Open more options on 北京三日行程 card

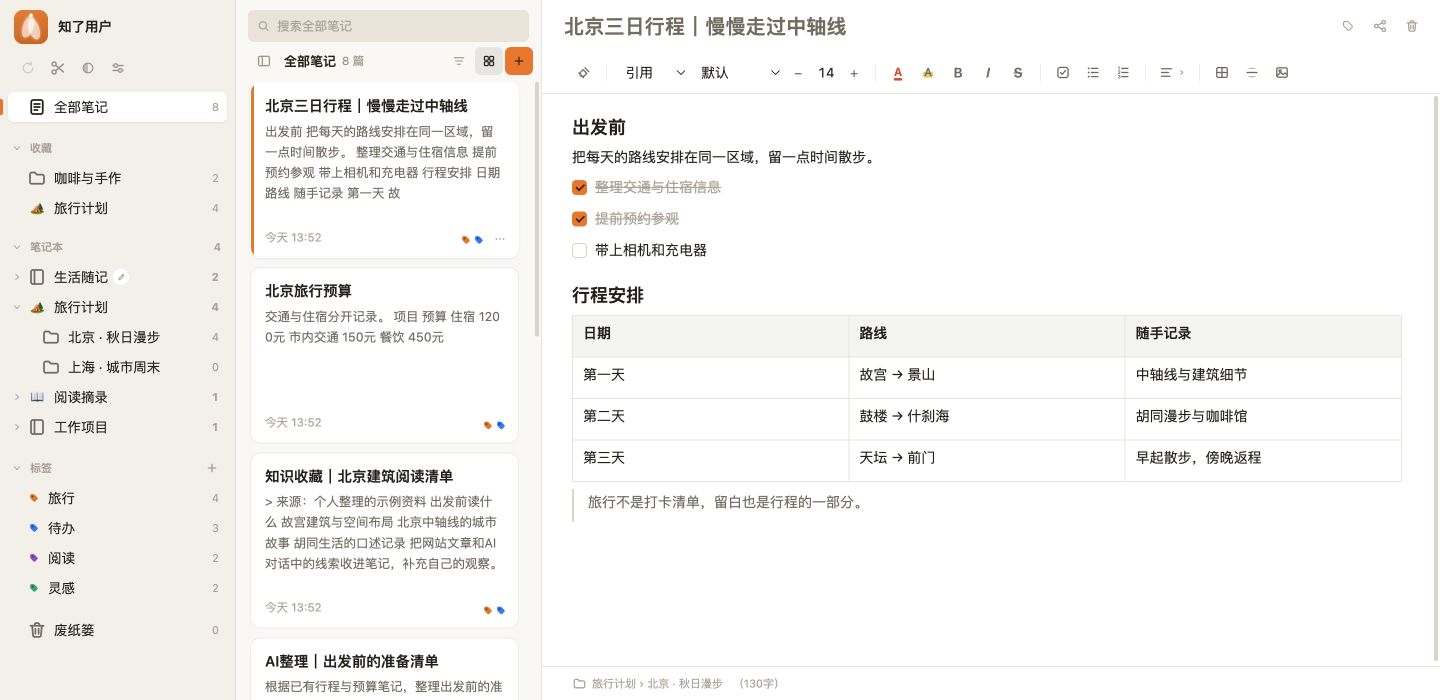[500, 239]
